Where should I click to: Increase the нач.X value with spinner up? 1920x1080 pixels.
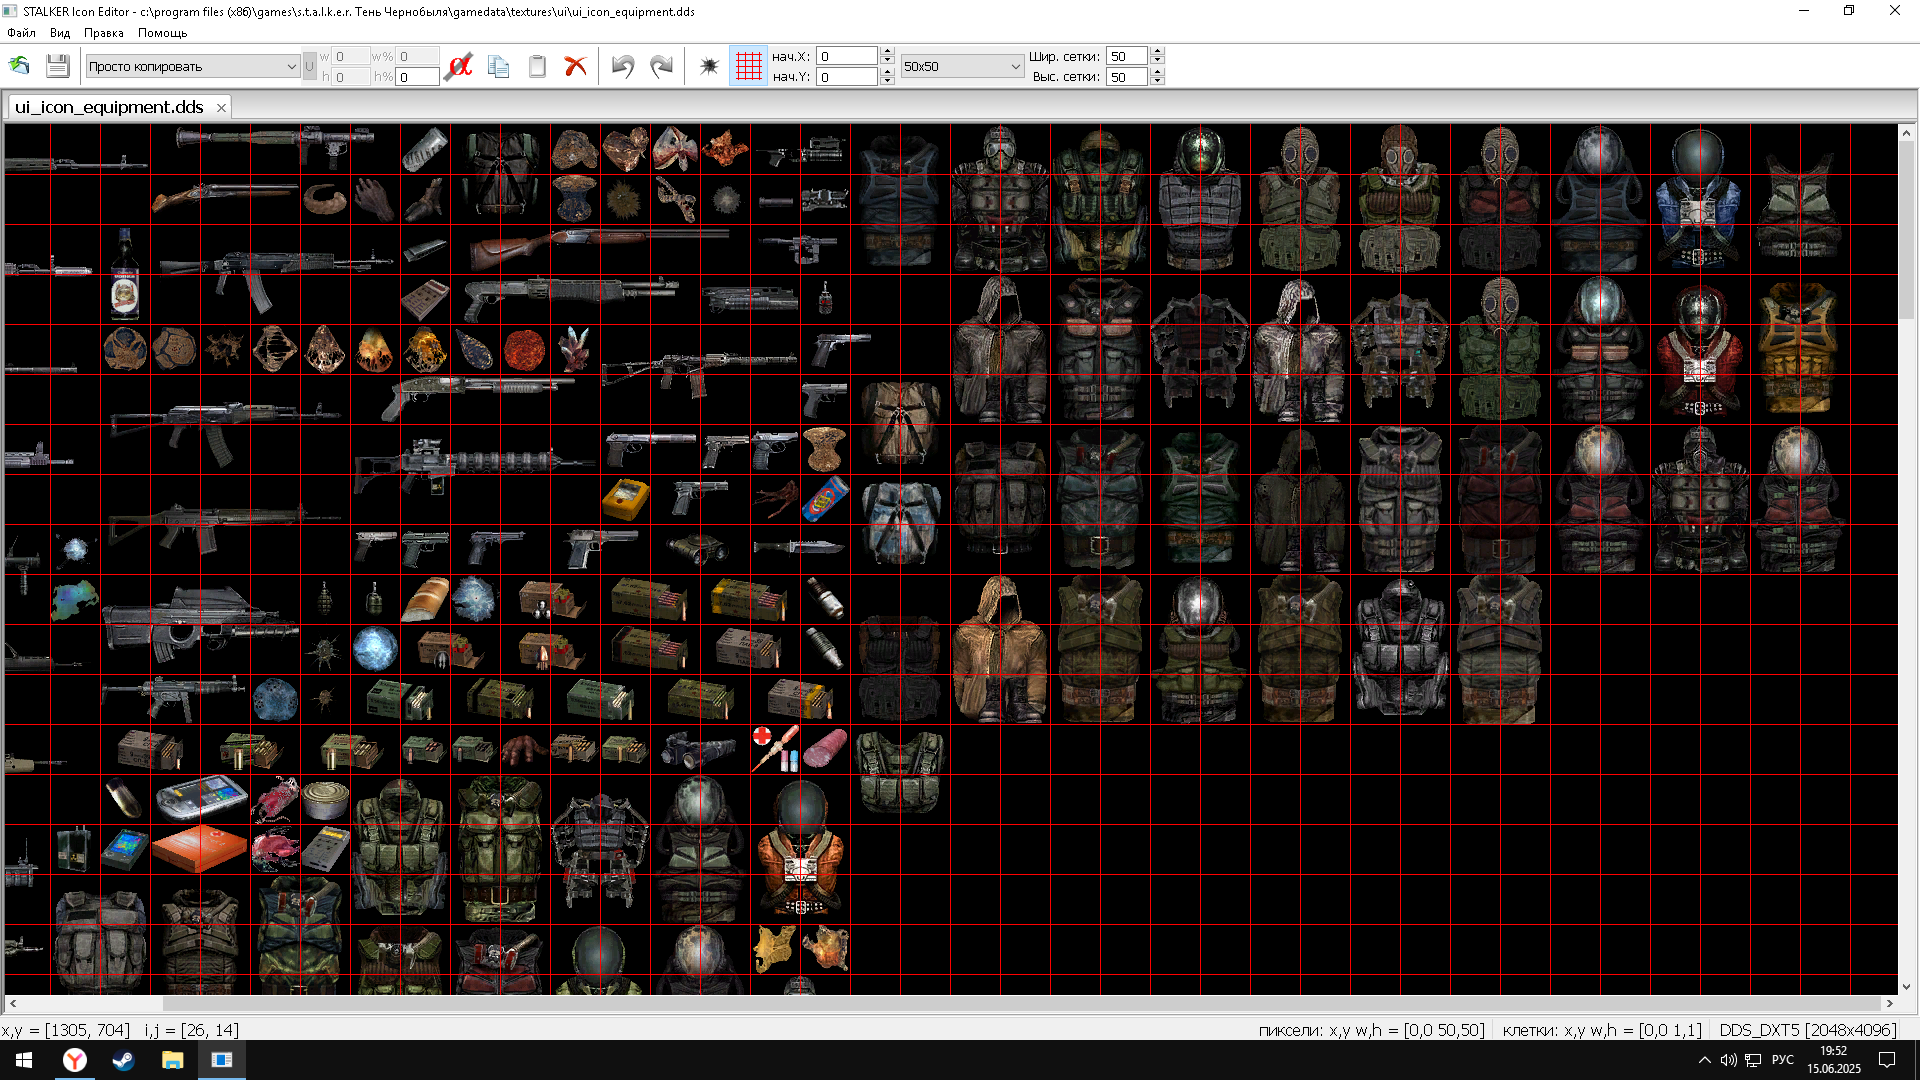887,51
